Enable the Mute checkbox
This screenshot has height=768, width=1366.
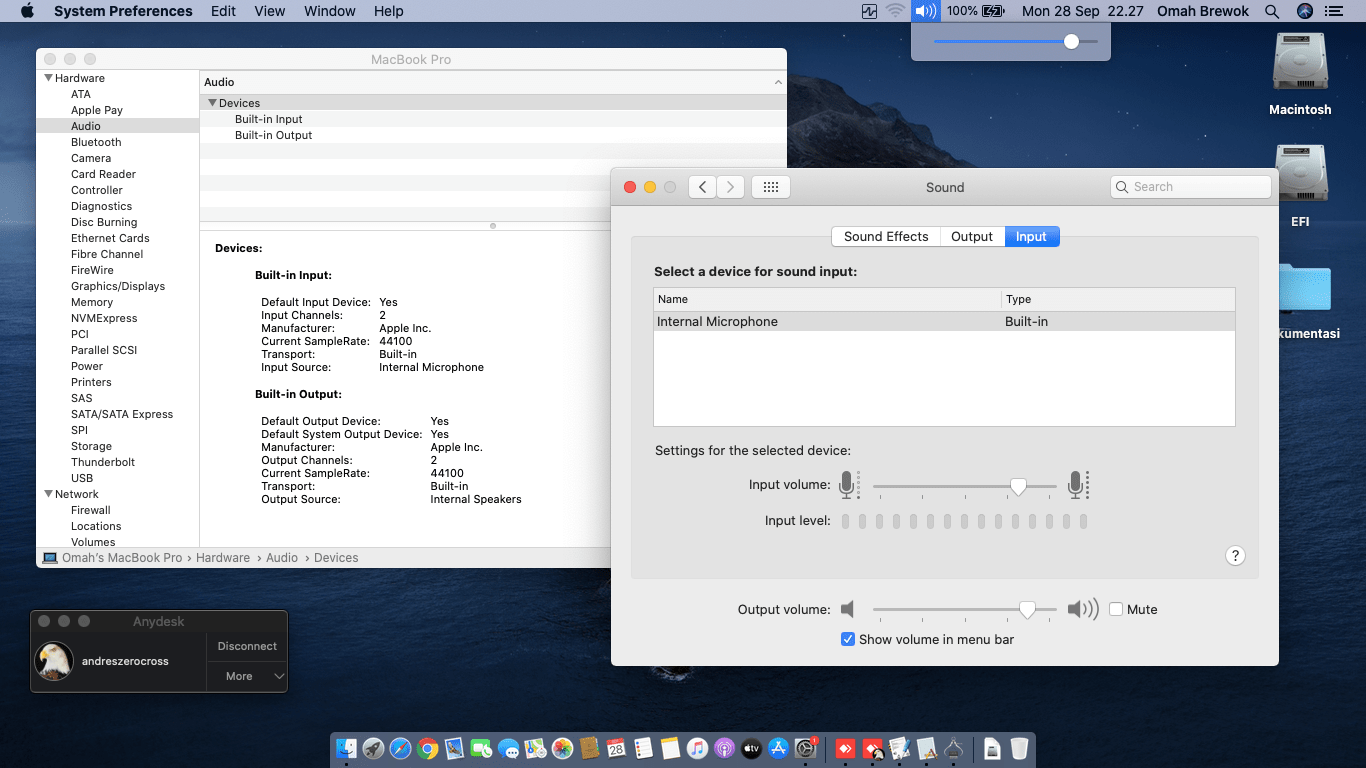click(1116, 609)
